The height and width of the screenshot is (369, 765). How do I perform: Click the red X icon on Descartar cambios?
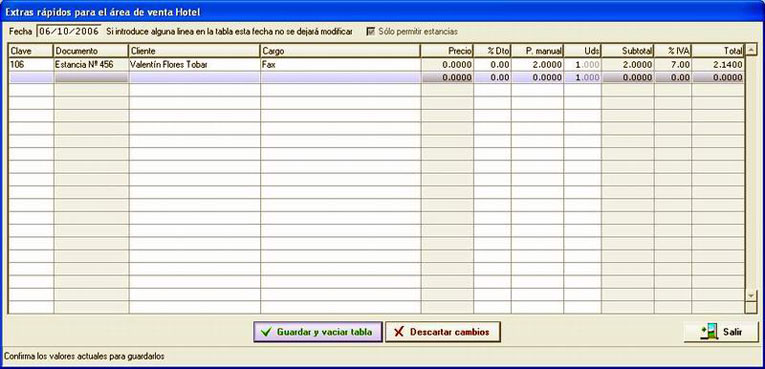[399, 332]
